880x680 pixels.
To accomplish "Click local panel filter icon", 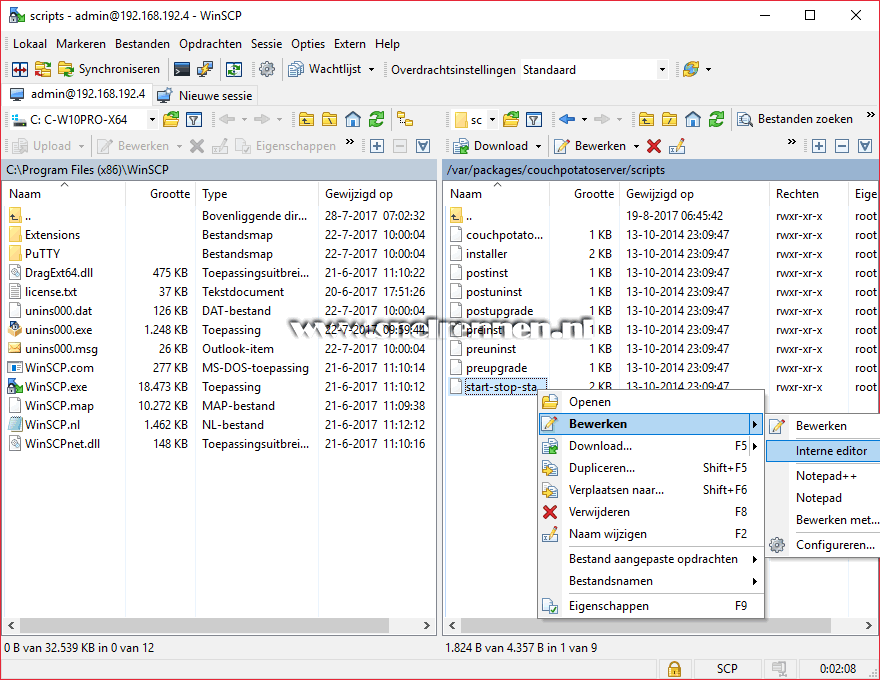I will point(194,119).
